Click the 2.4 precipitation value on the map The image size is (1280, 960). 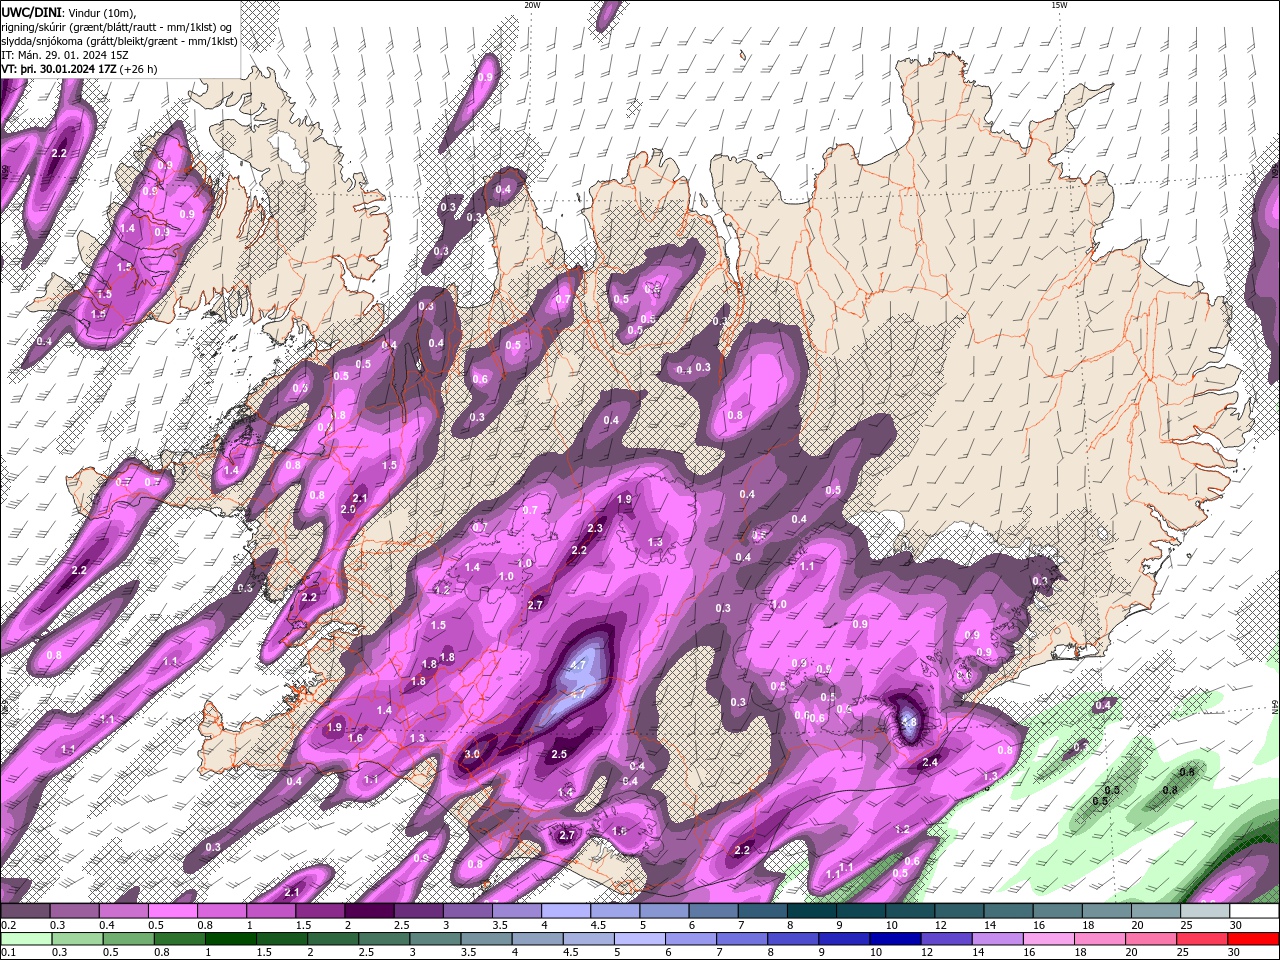(x=930, y=762)
